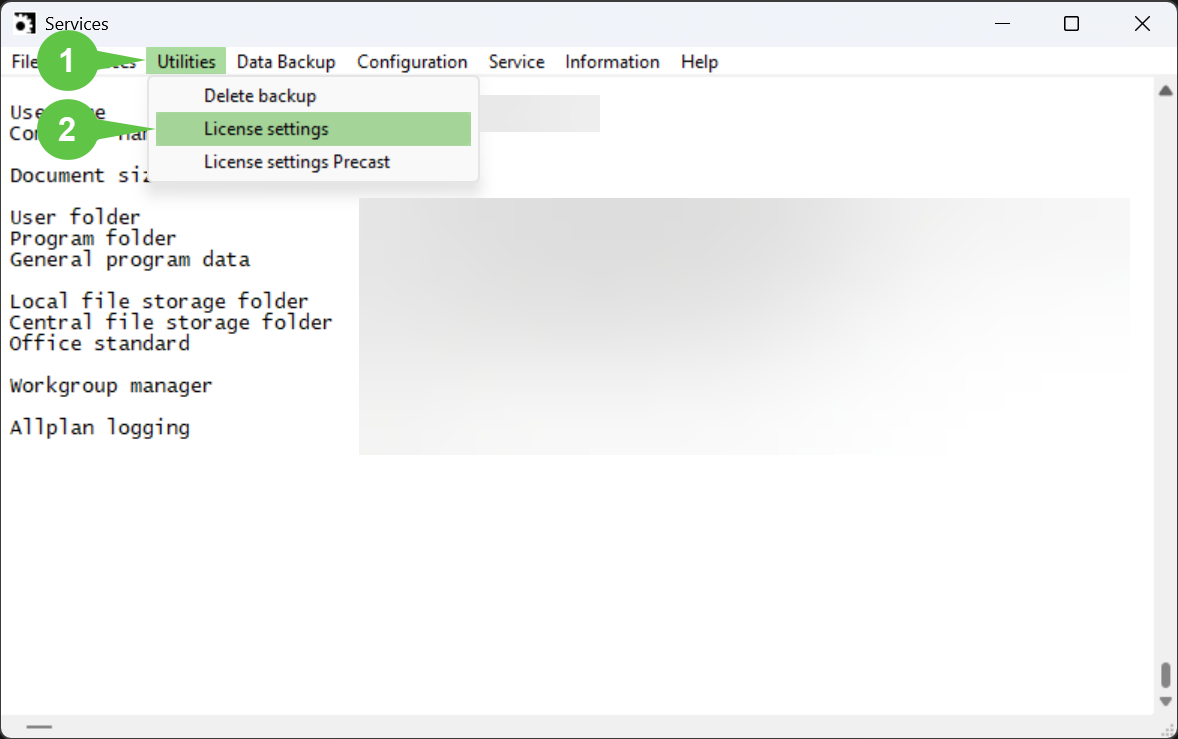The width and height of the screenshot is (1178, 739).
Task: Click the scroll down arrow
Action: [1165, 701]
